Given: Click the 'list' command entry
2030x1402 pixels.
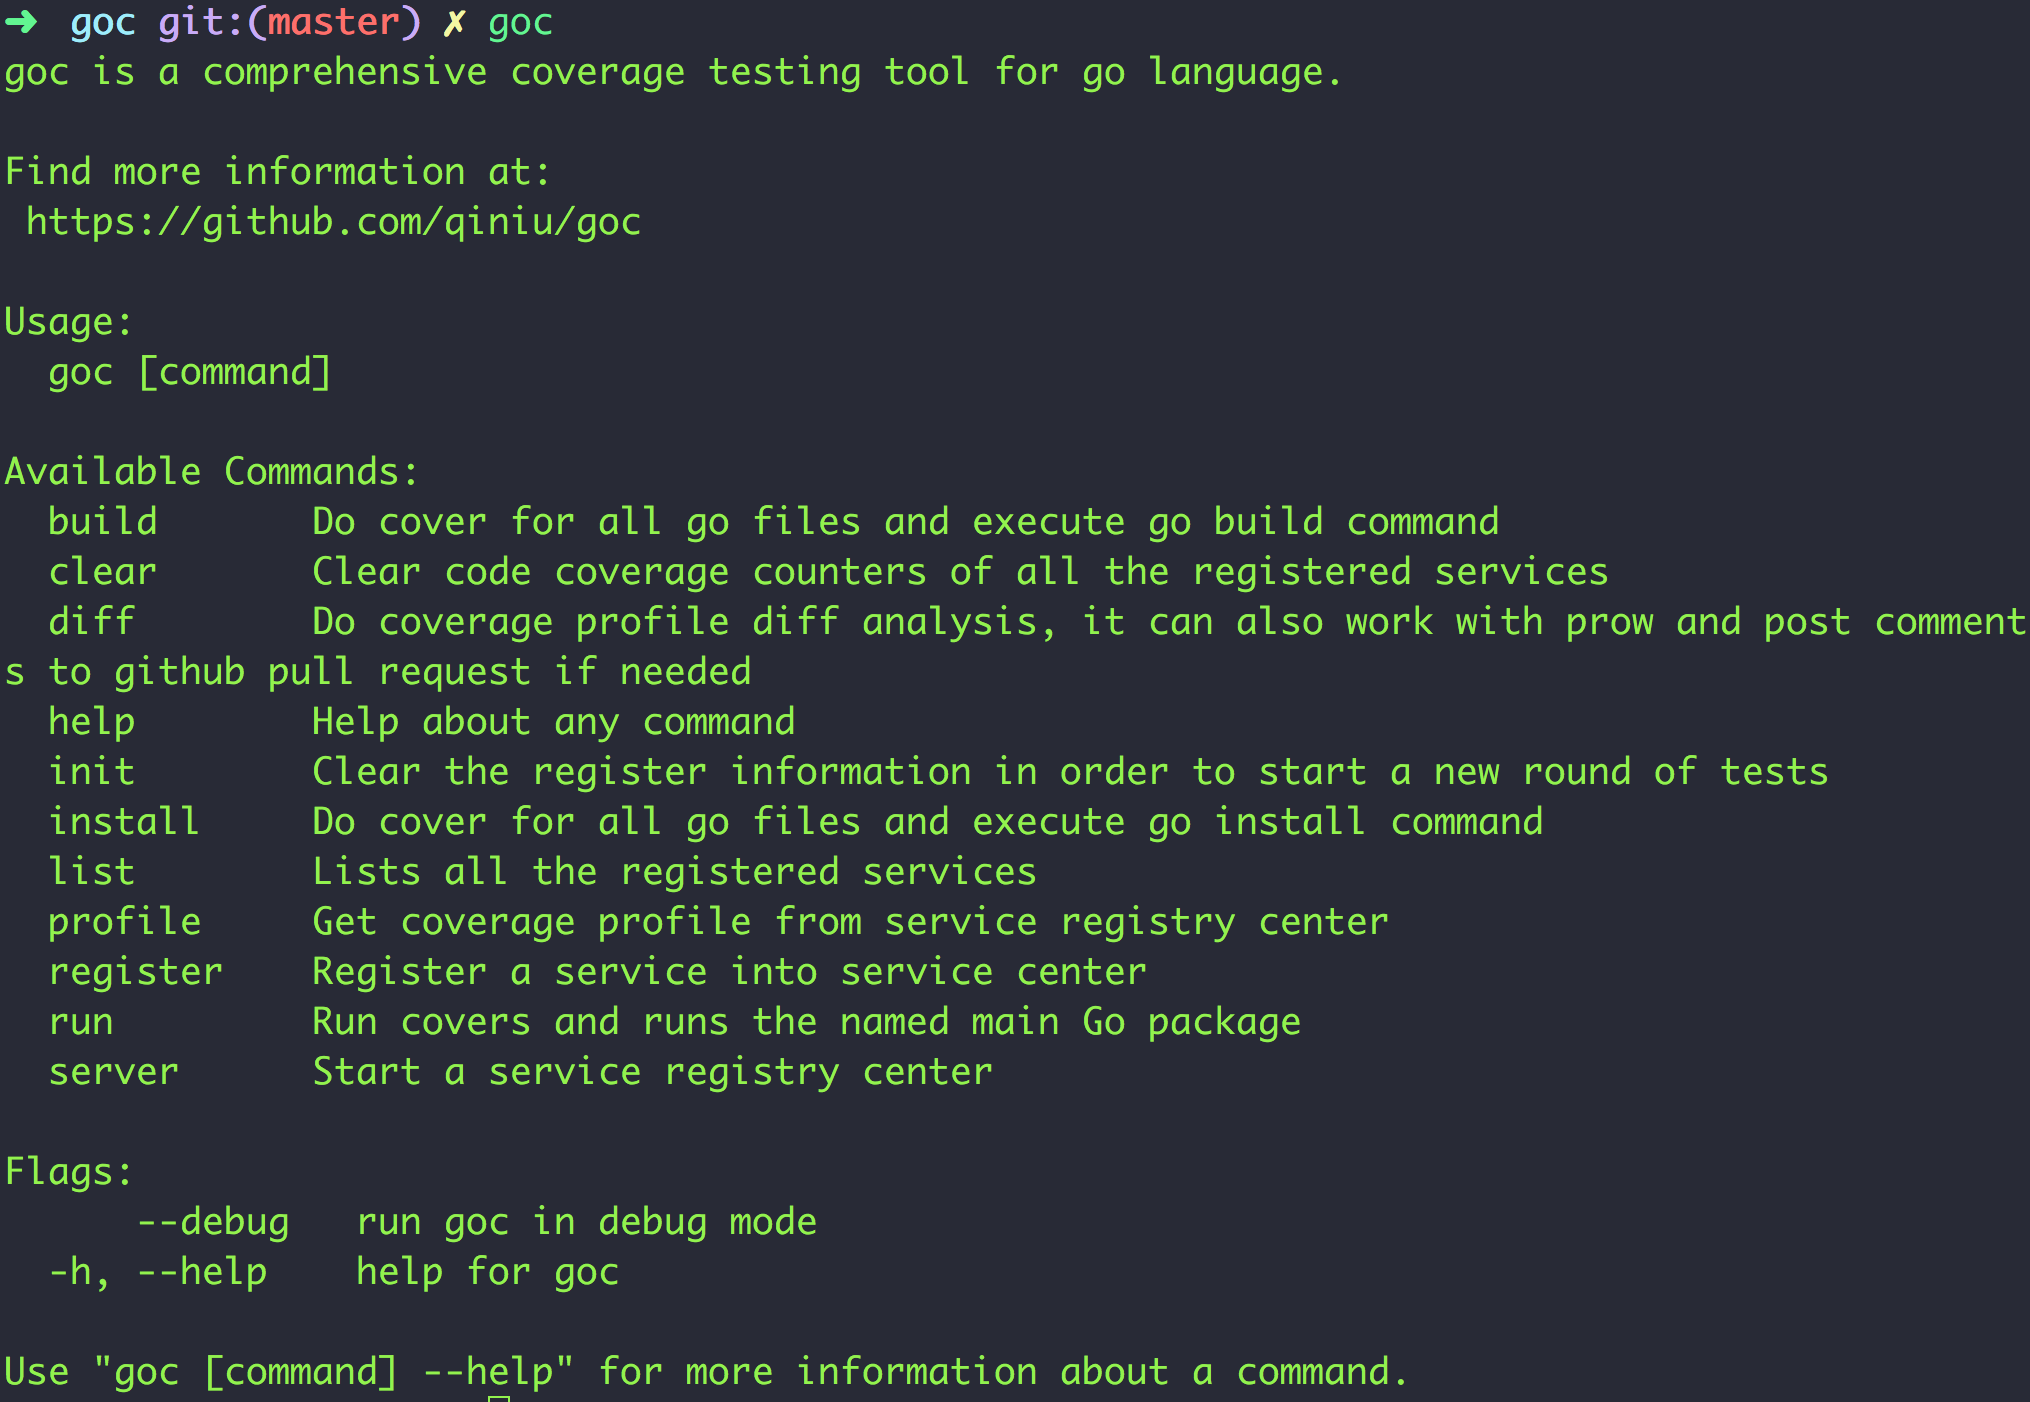Looking at the screenshot, I should pyautogui.click(x=92, y=872).
